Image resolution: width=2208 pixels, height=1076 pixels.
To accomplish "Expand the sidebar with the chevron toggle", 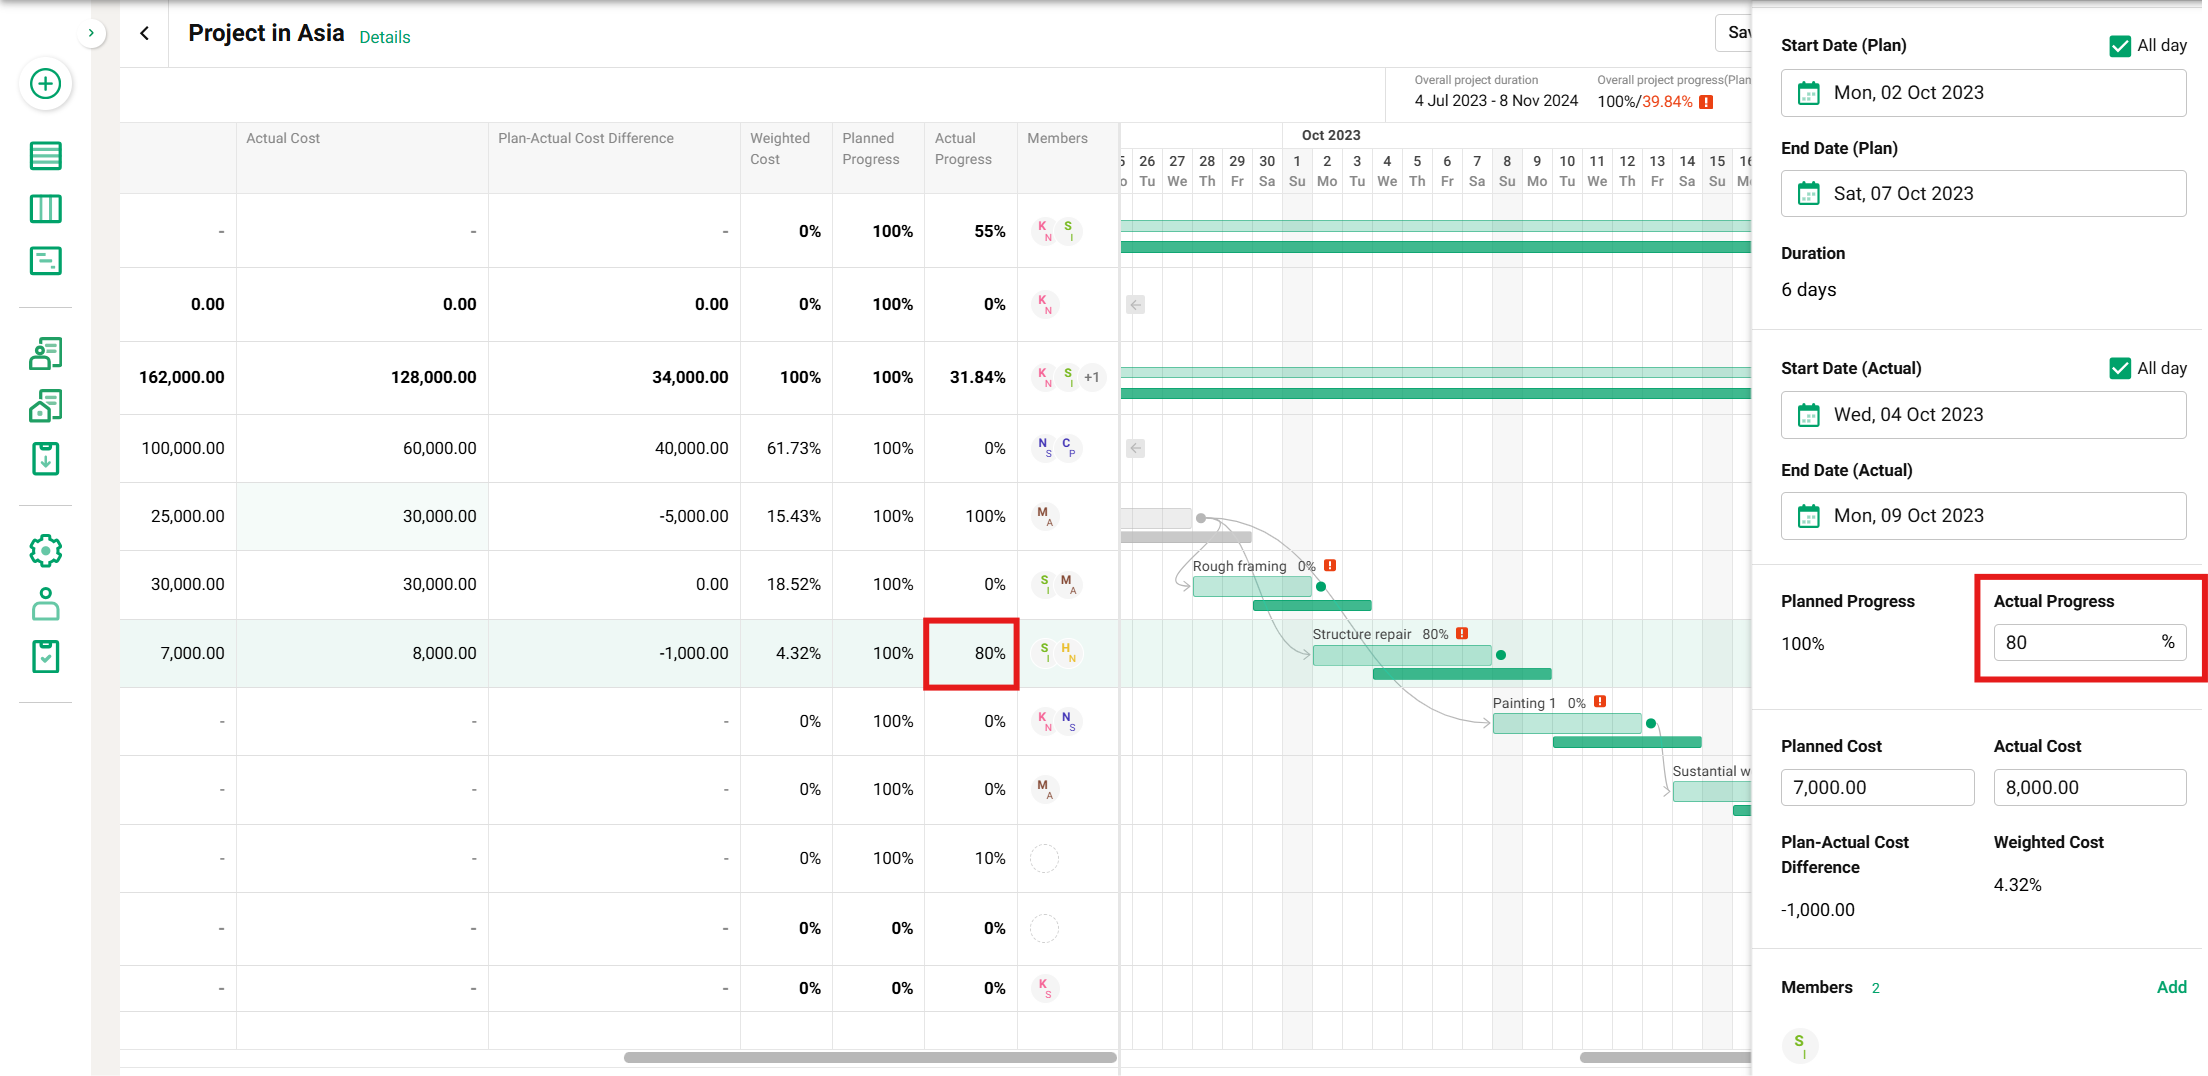I will (91, 33).
